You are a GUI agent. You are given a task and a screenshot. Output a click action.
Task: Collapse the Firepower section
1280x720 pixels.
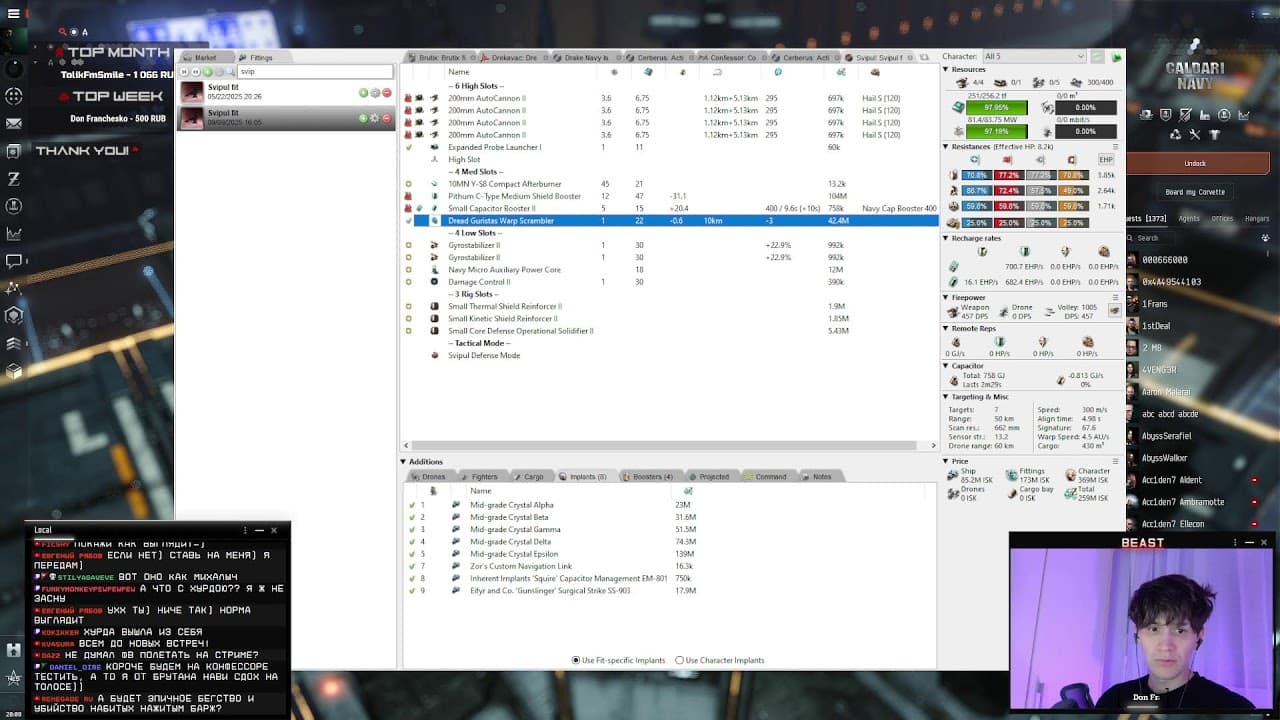pyautogui.click(x=946, y=298)
